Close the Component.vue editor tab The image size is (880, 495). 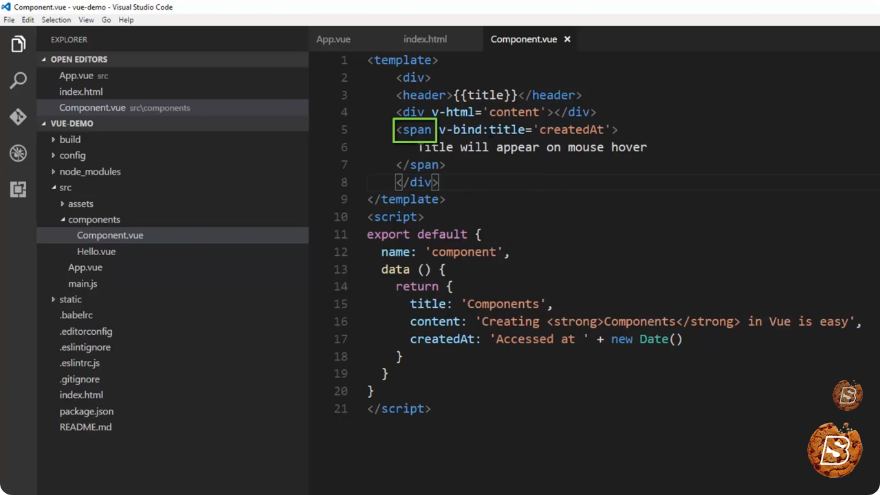click(x=567, y=39)
